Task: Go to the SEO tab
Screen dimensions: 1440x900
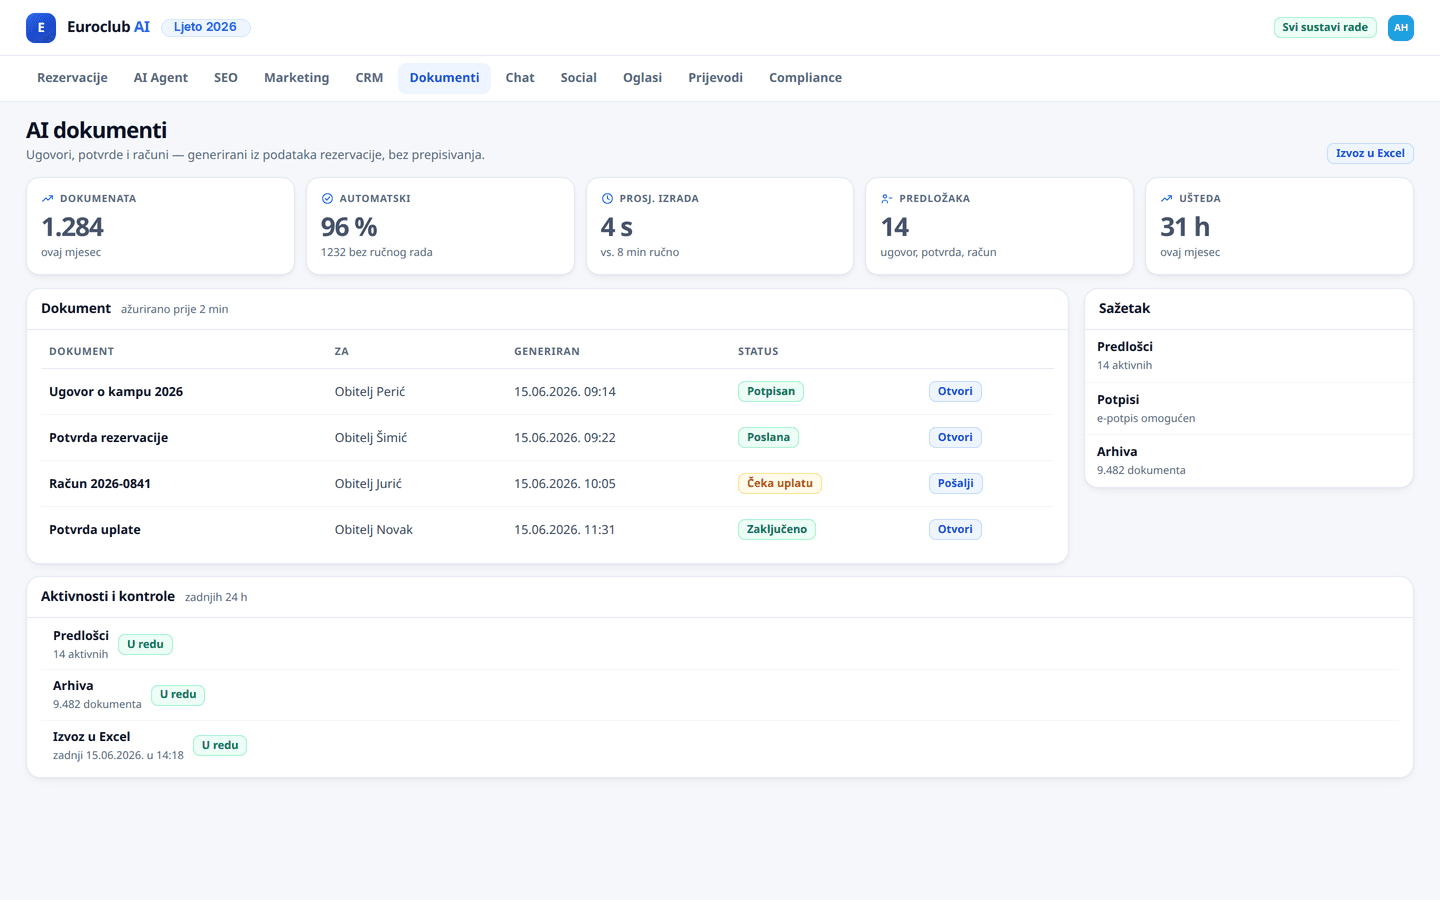Action: tap(226, 78)
